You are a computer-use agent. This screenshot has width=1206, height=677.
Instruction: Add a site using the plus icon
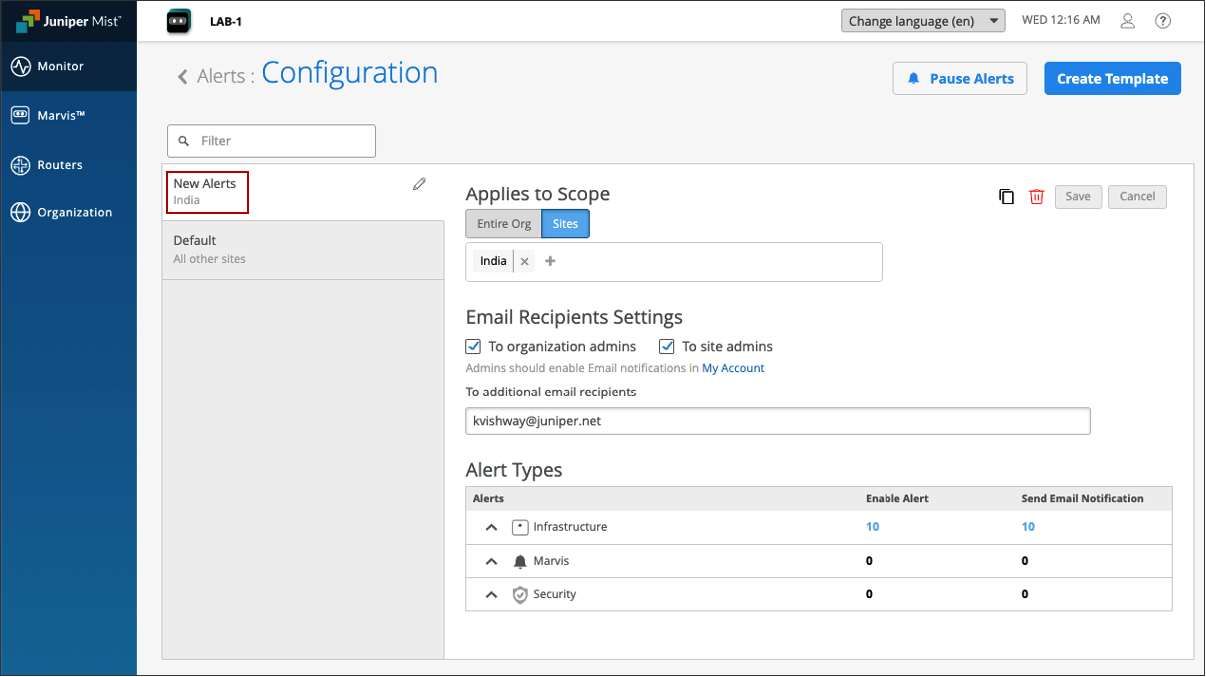[550, 262]
